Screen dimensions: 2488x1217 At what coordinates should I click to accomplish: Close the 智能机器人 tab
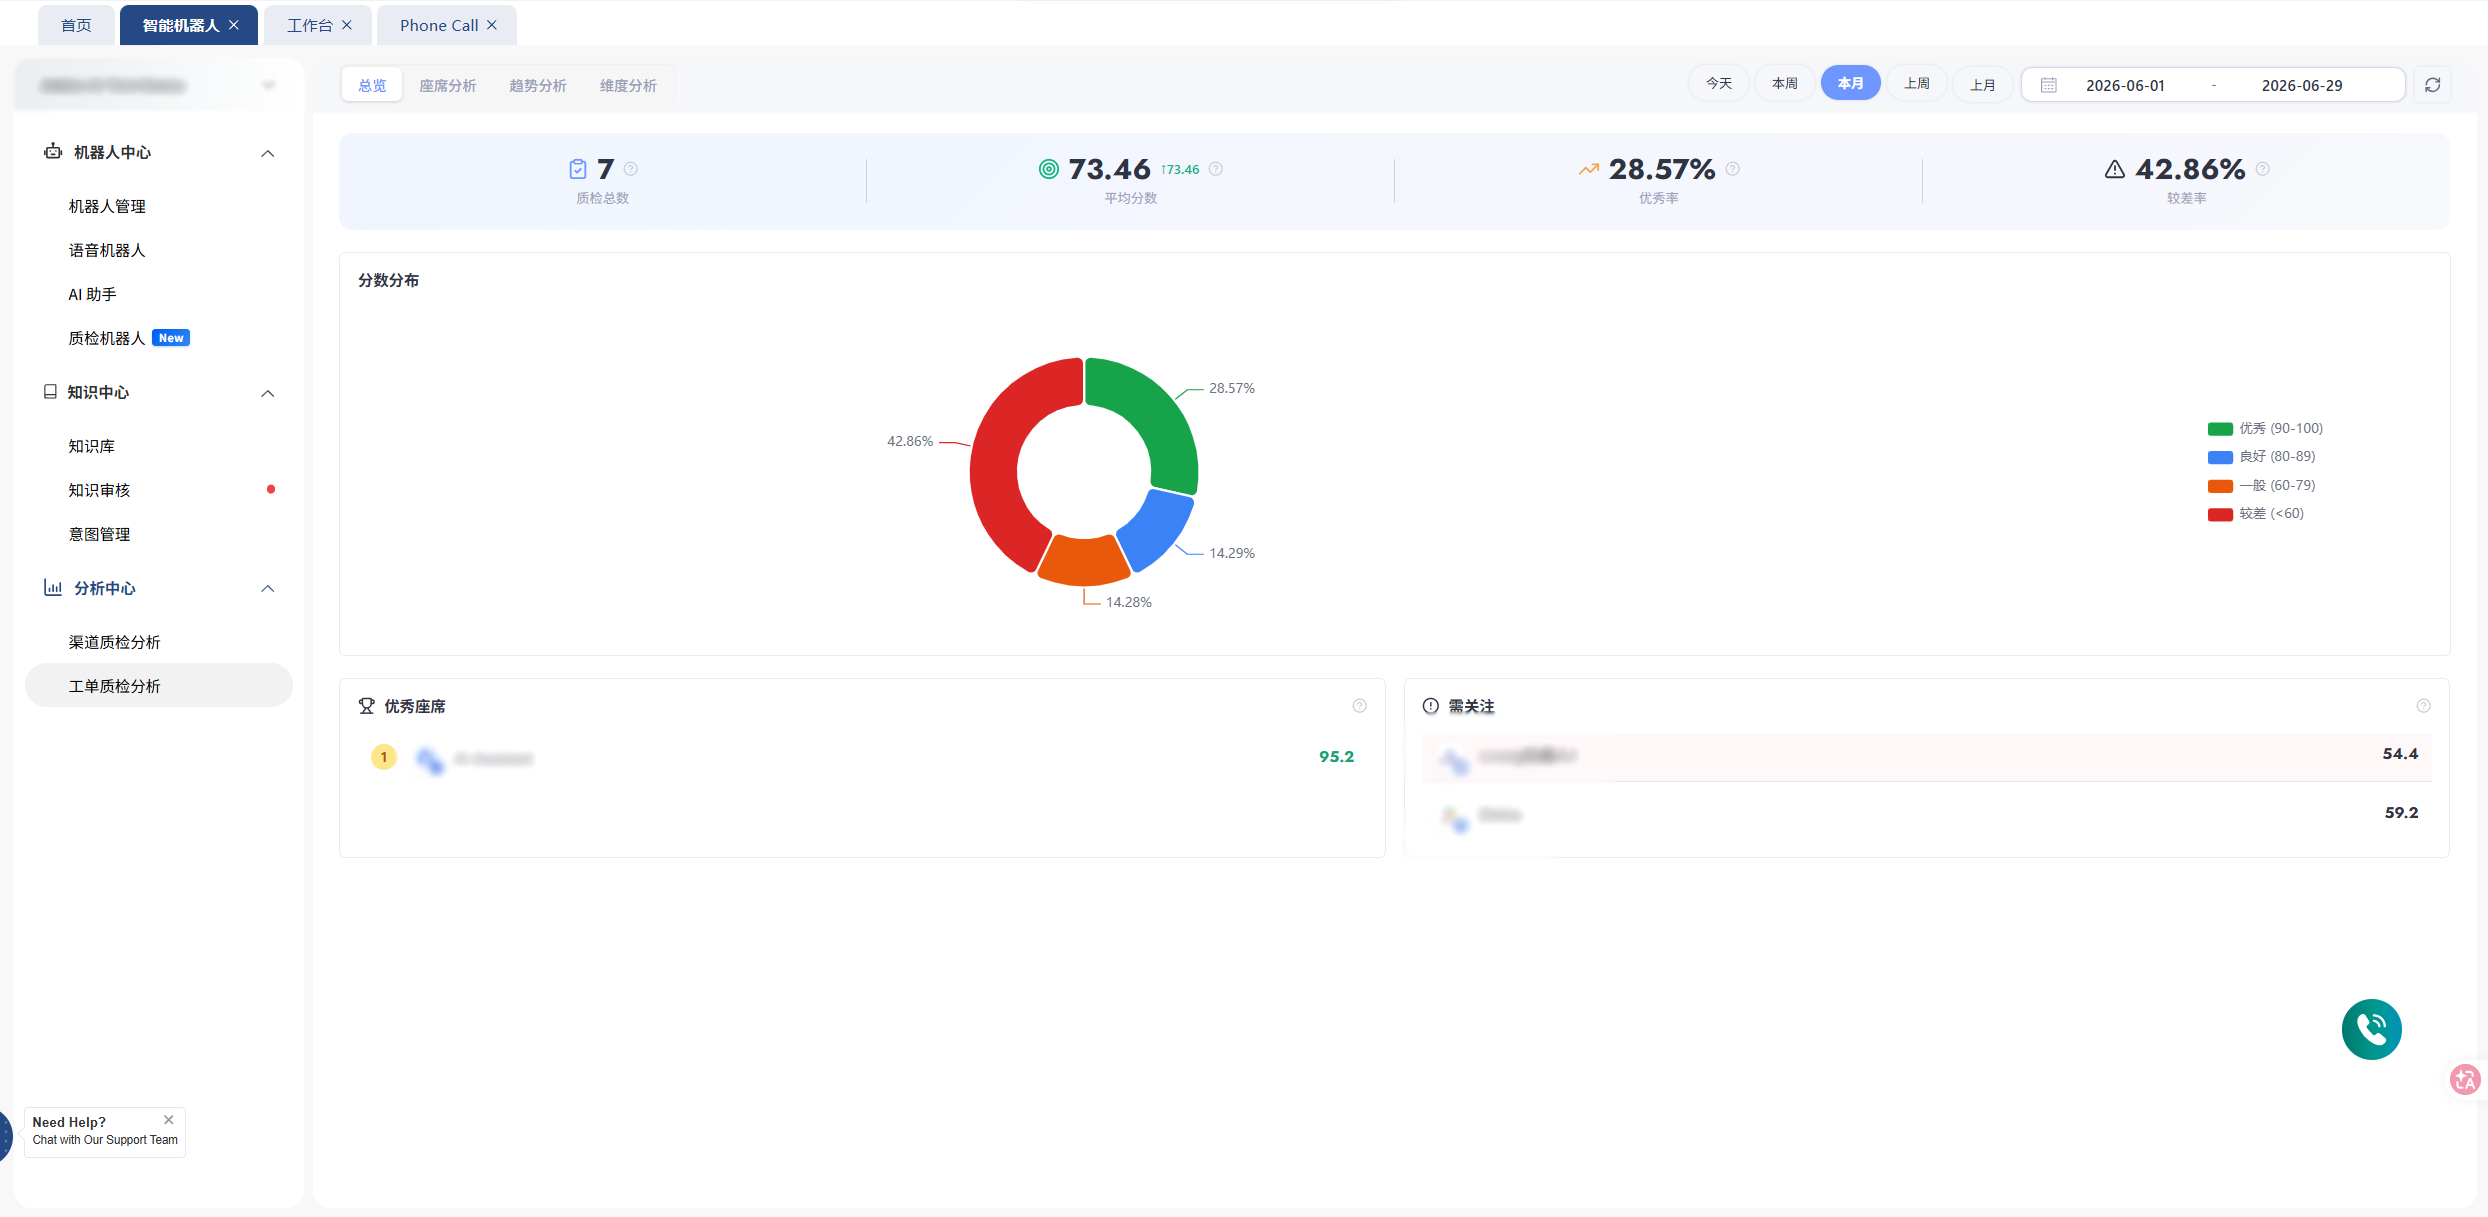pos(234,25)
